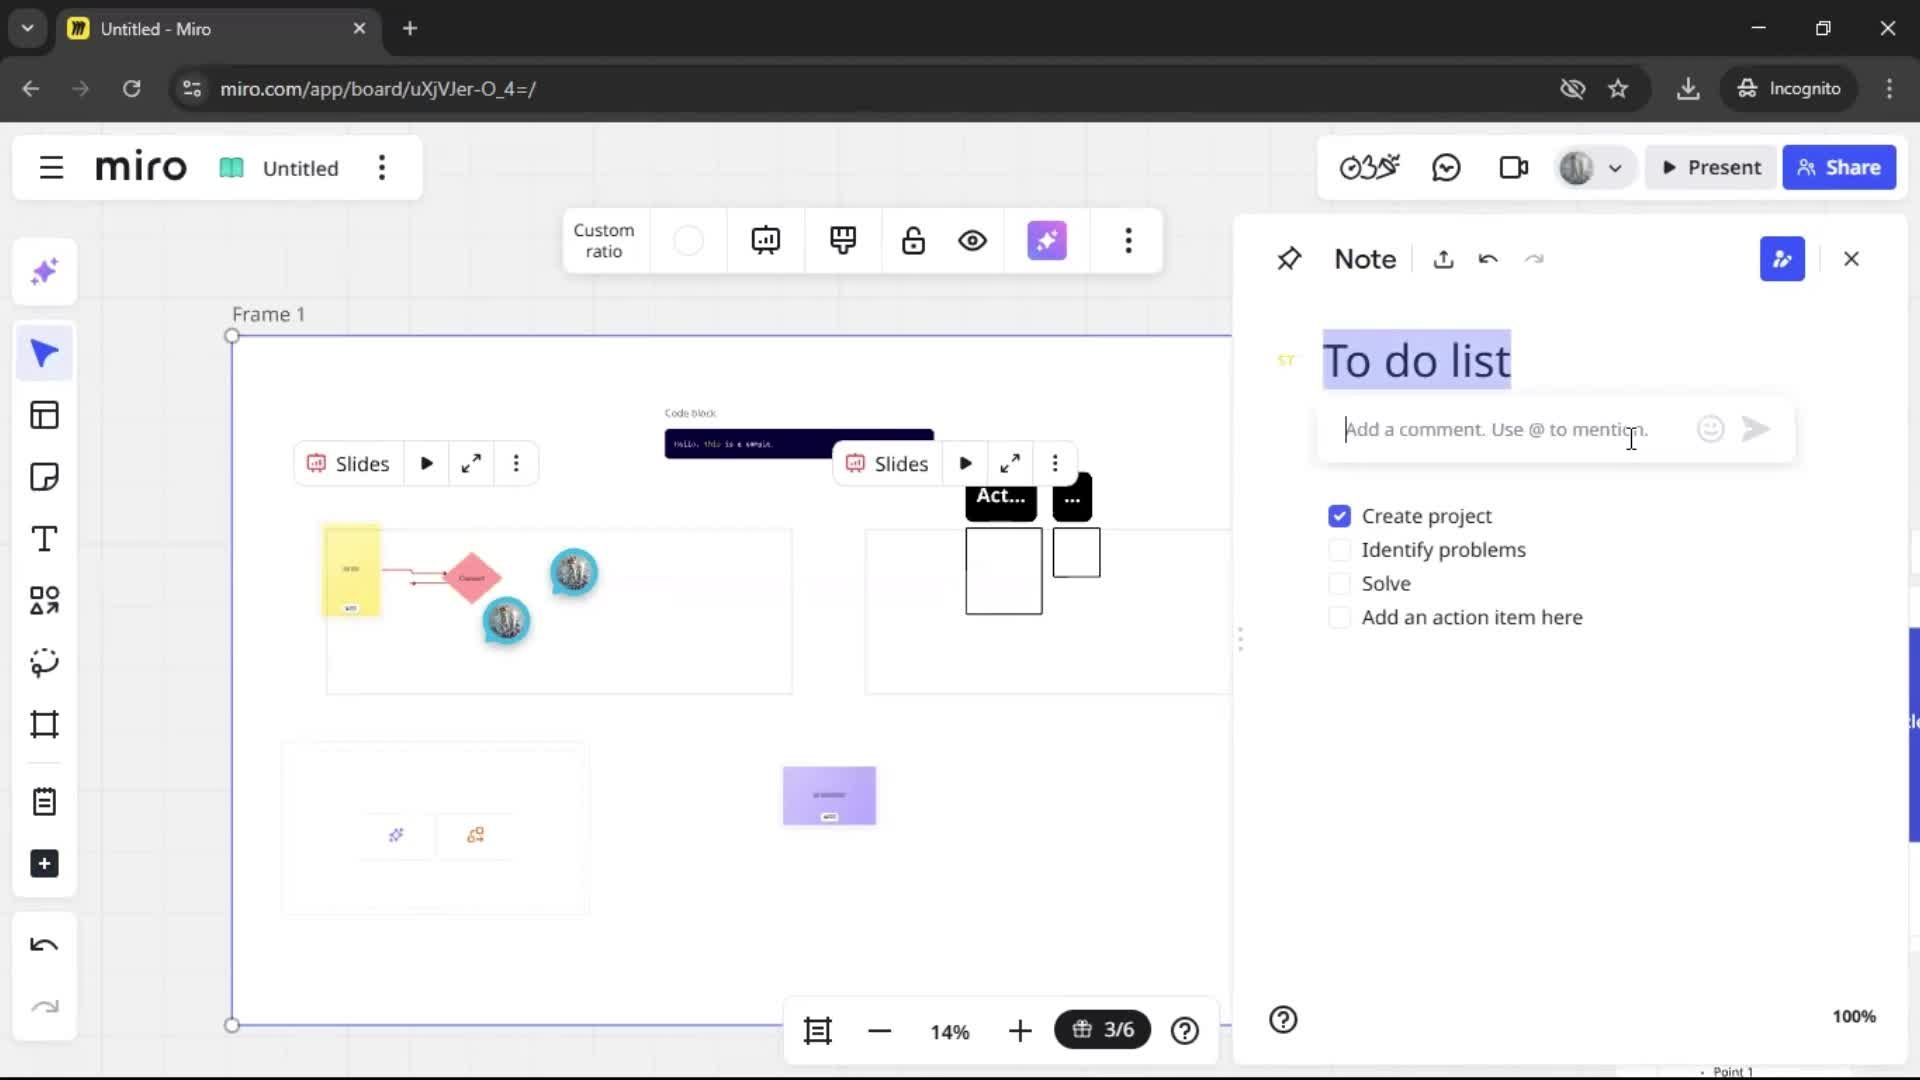Open the frames list icon in bottom bar
1920x1080 pixels.
click(818, 1031)
